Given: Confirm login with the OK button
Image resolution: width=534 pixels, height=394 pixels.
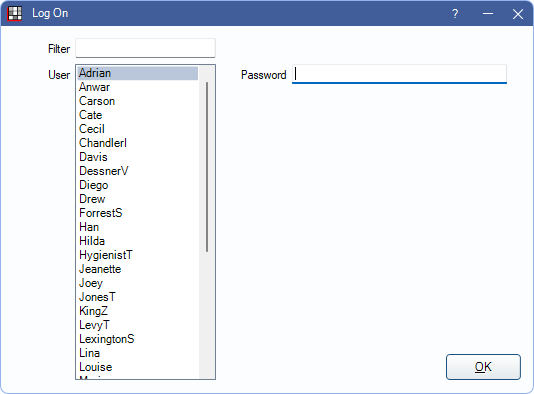Looking at the screenshot, I should pos(483,367).
